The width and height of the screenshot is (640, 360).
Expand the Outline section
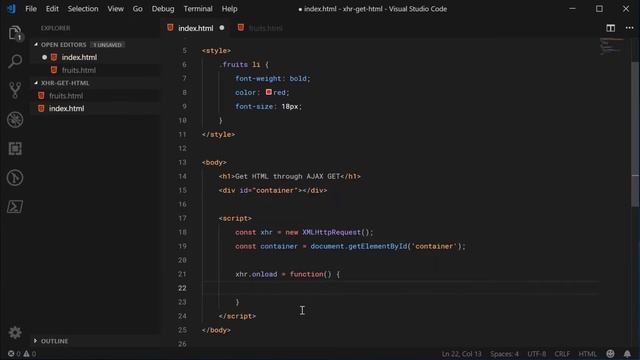(x=36, y=341)
